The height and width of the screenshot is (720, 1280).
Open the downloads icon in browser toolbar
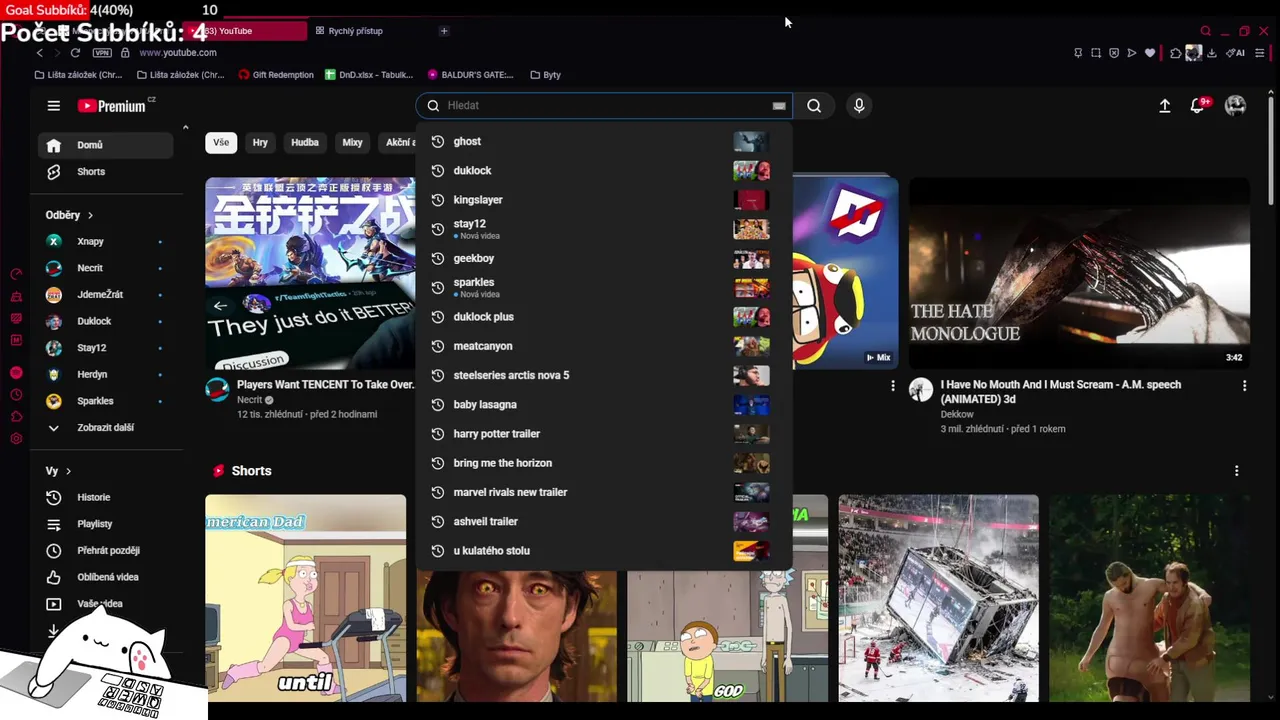pos(1212,53)
